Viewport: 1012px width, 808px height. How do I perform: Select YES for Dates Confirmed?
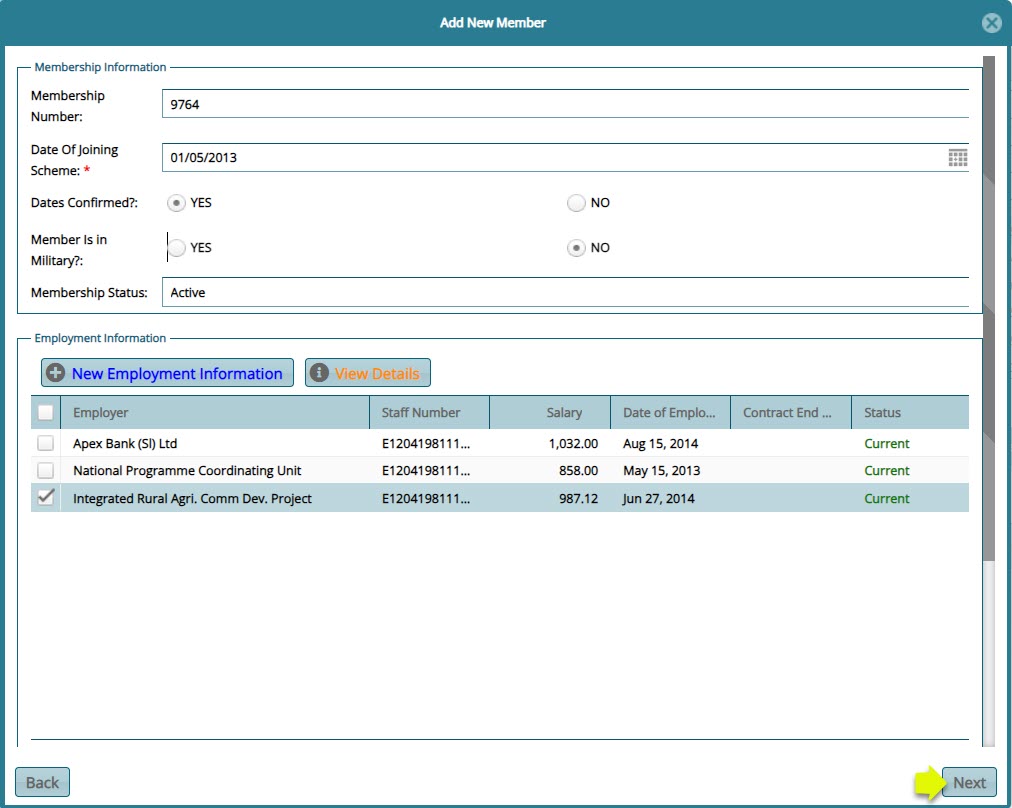[177, 203]
